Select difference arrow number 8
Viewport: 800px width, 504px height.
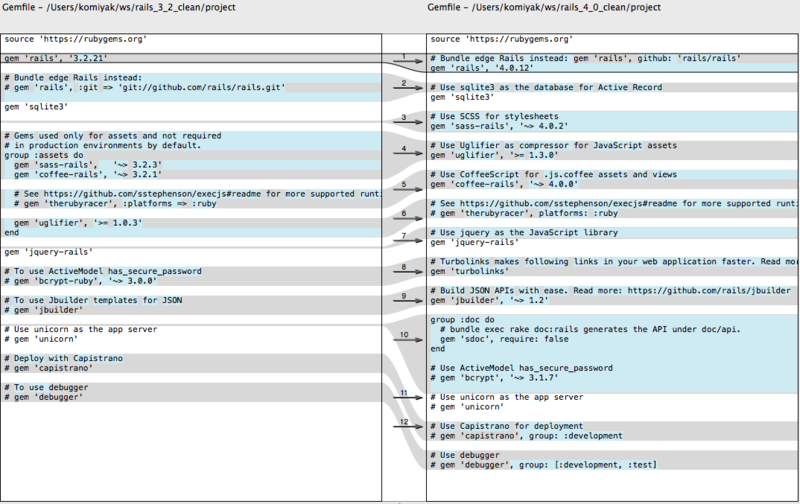coord(407,271)
